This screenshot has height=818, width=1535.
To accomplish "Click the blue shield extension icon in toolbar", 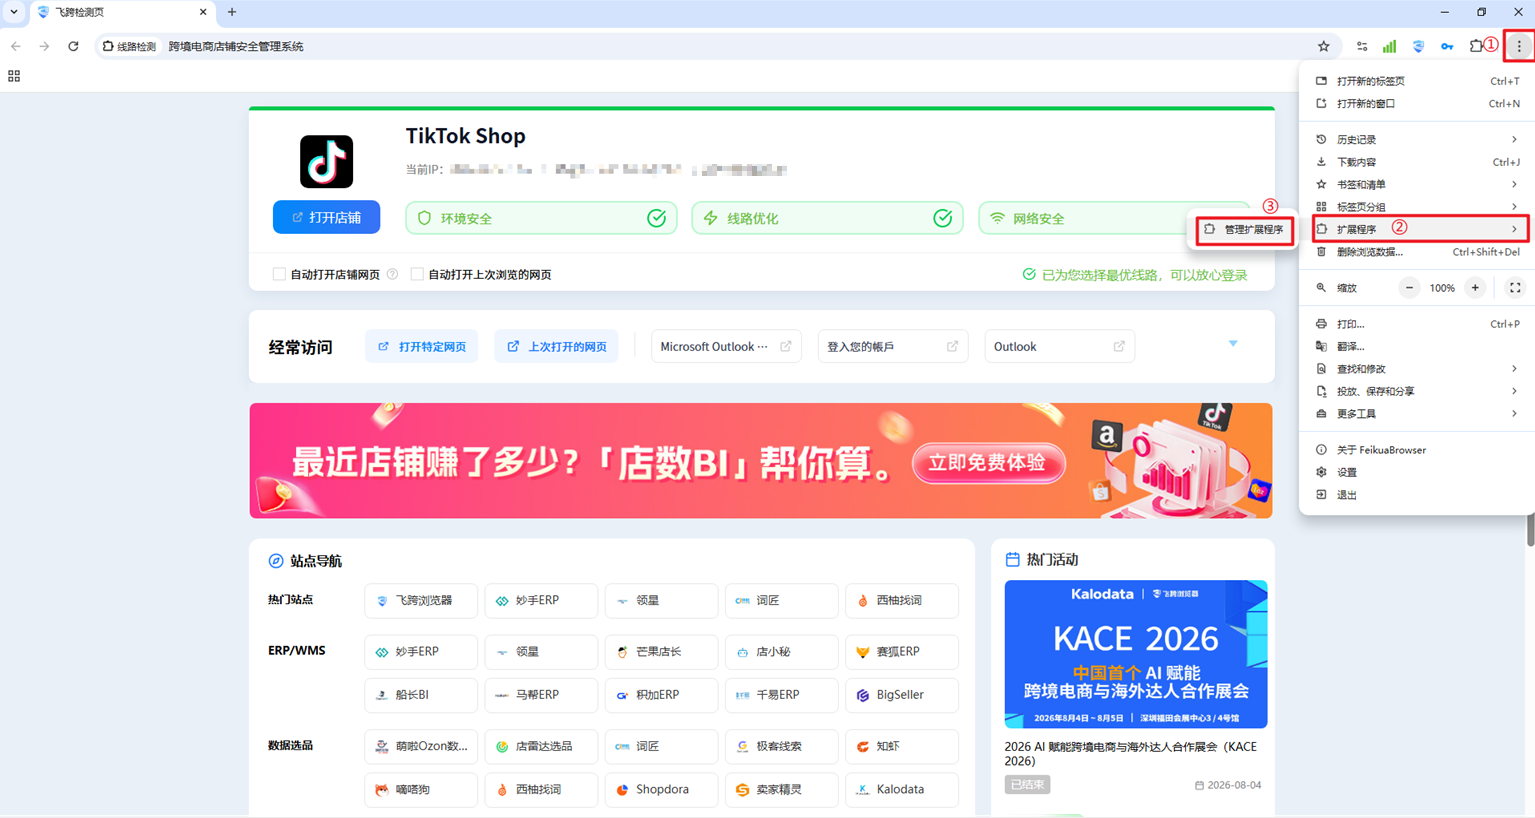I will click(1418, 46).
